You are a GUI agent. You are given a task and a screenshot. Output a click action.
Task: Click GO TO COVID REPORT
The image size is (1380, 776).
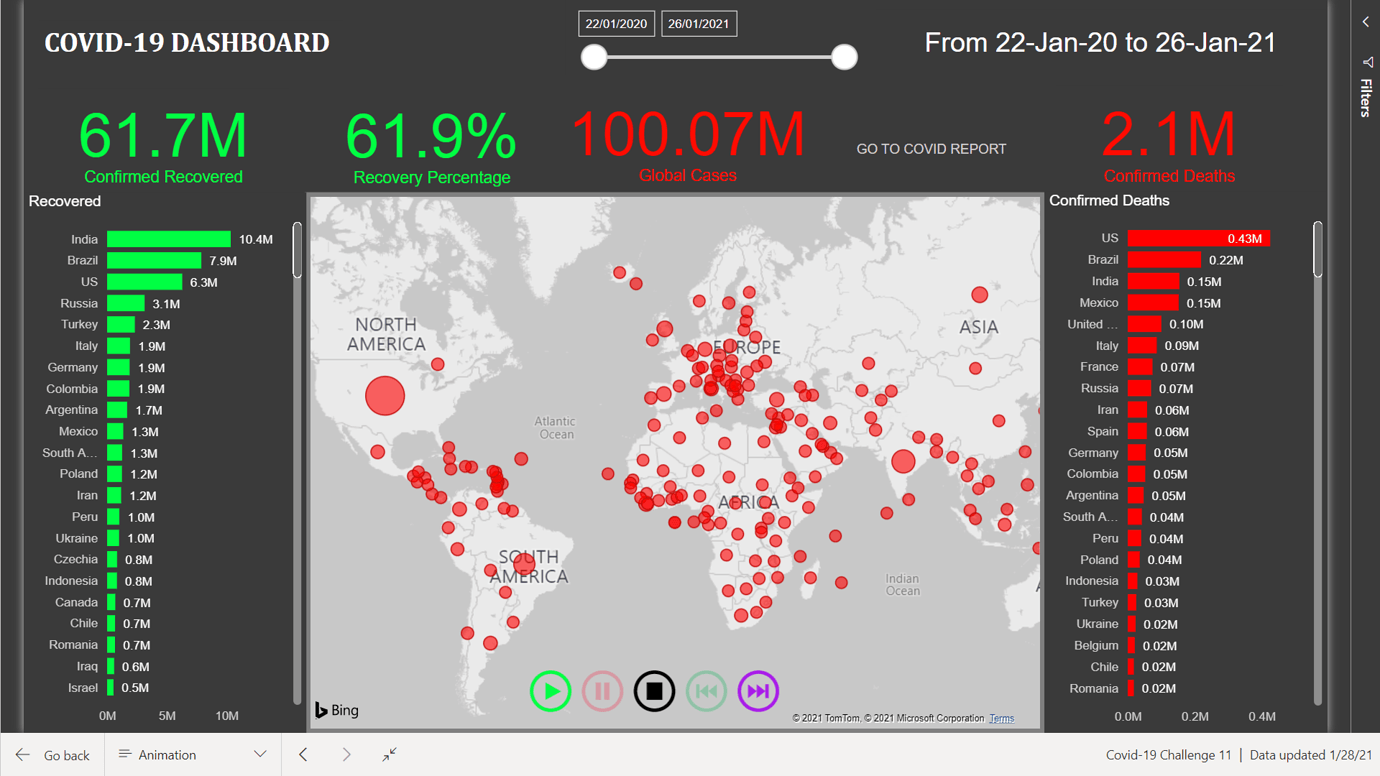click(x=930, y=148)
